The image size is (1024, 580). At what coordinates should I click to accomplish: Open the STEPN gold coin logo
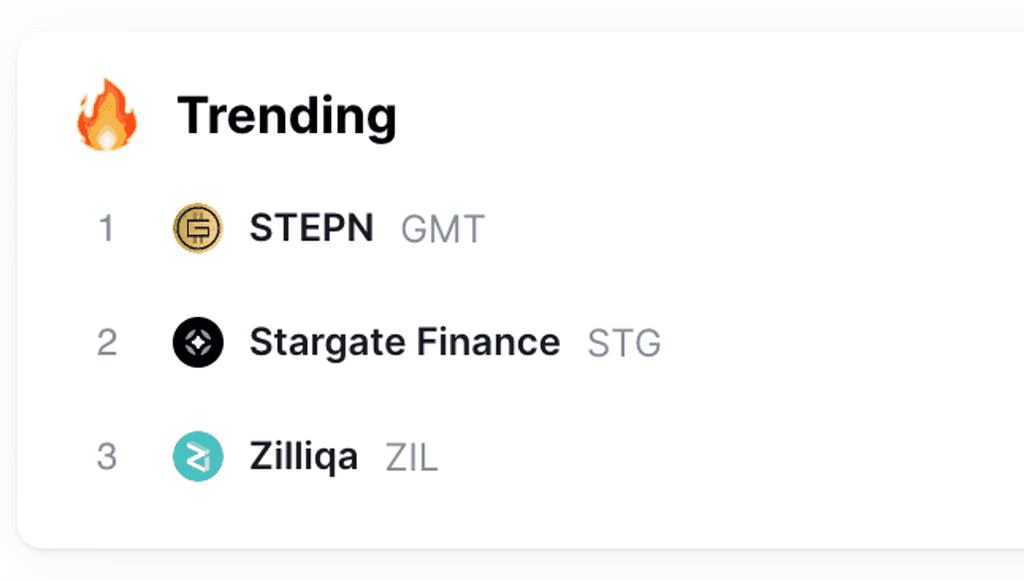[x=198, y=228]
